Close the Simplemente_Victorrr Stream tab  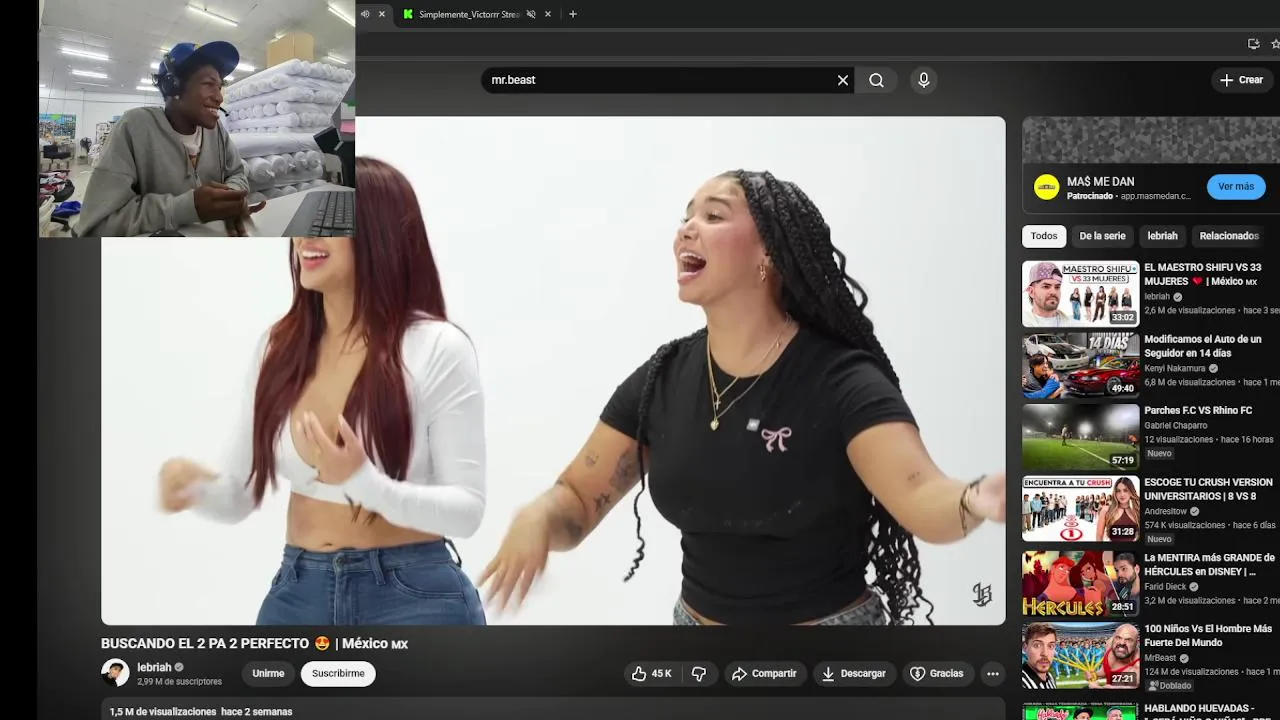548,14
